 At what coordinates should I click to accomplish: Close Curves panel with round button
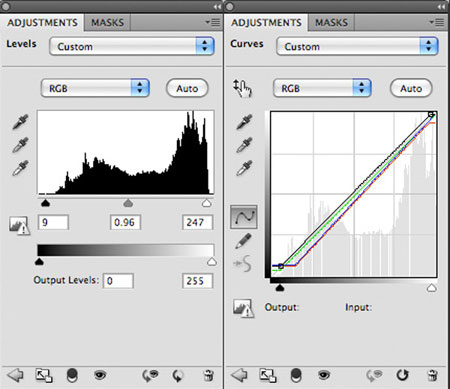230,6
